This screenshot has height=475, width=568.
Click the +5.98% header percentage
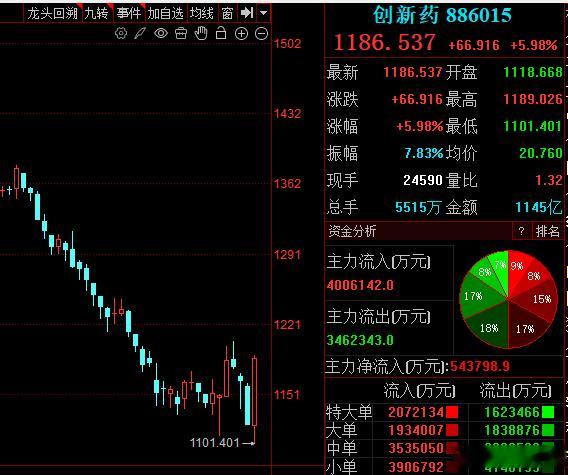pyautogui.click(x=534, y=45)
